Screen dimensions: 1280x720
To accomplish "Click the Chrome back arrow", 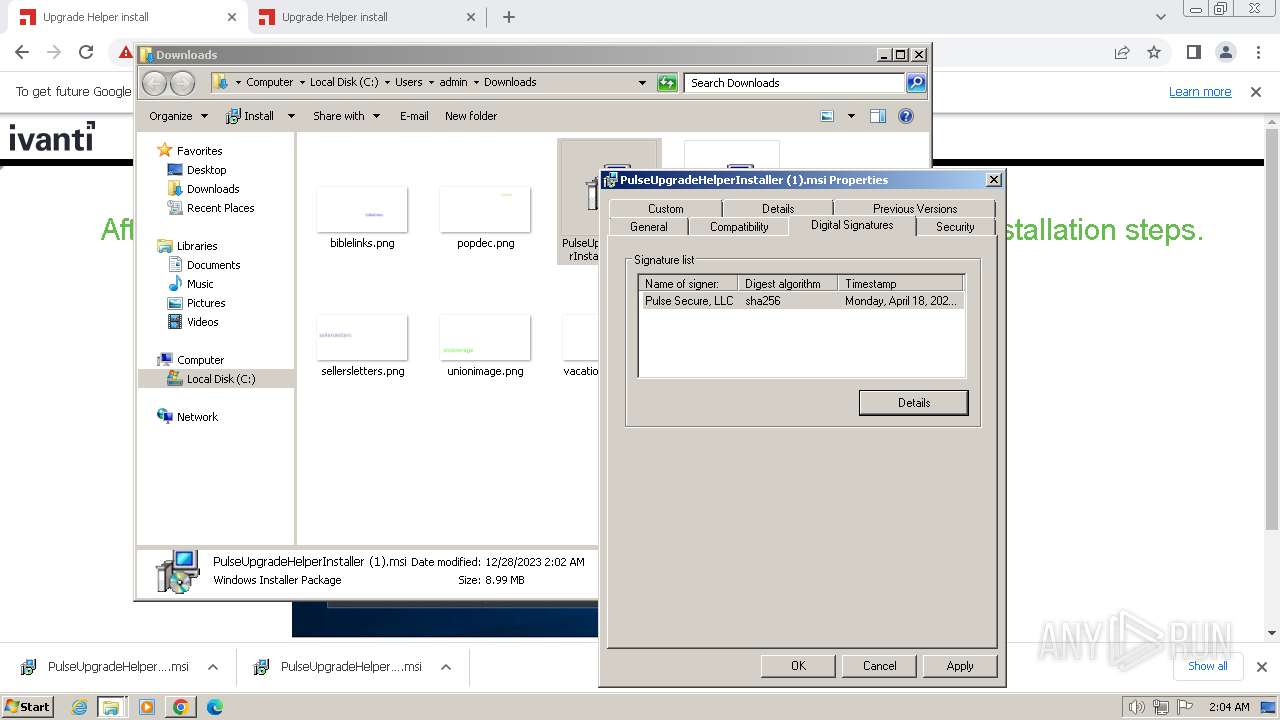I will (22, 53).
